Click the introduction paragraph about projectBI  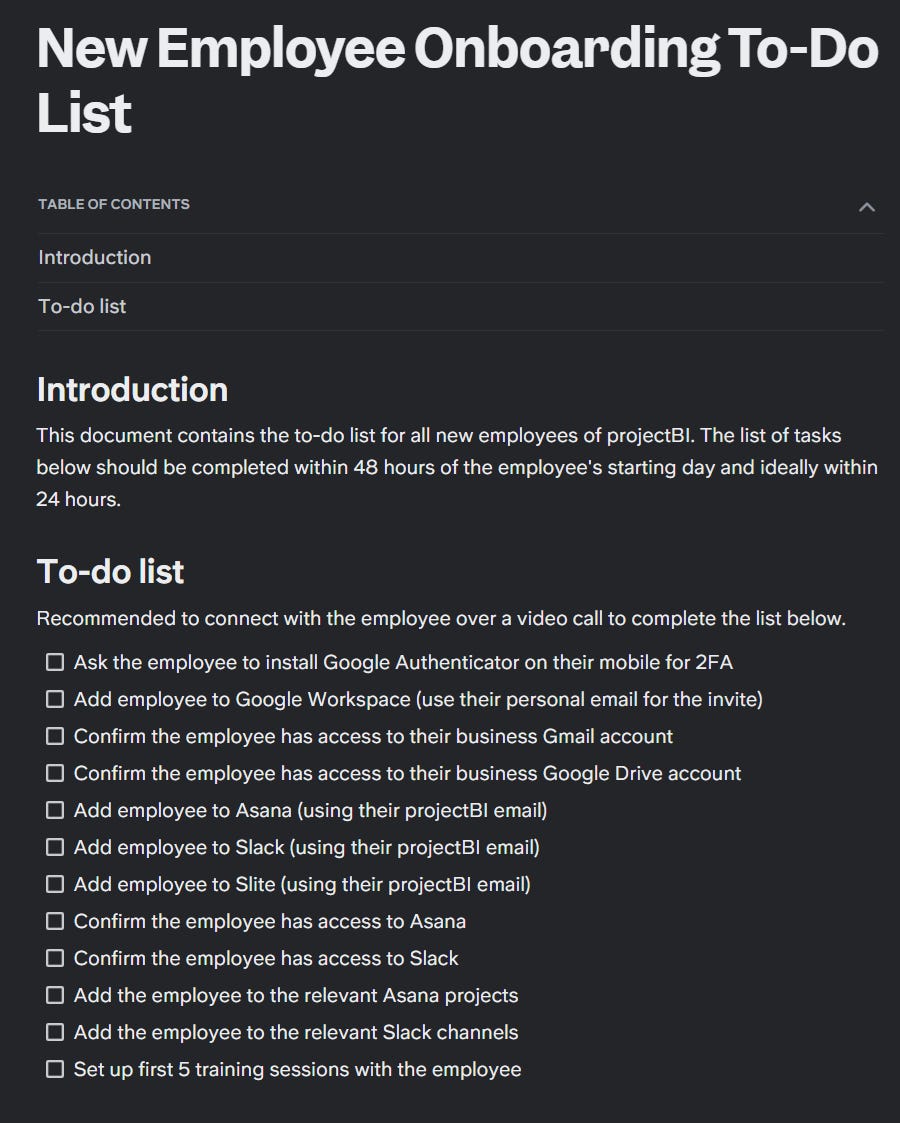[x=456, y=467]
